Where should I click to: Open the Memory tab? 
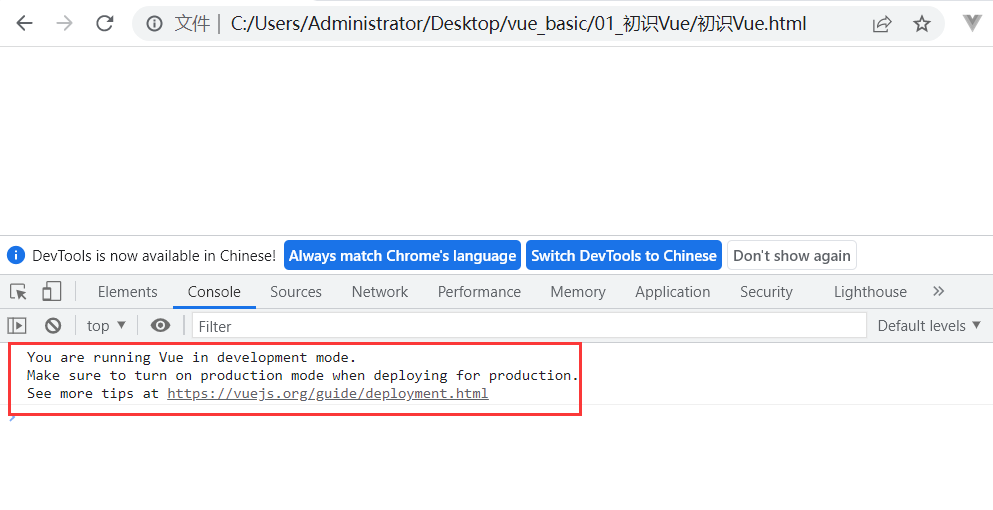coord(578,291)
